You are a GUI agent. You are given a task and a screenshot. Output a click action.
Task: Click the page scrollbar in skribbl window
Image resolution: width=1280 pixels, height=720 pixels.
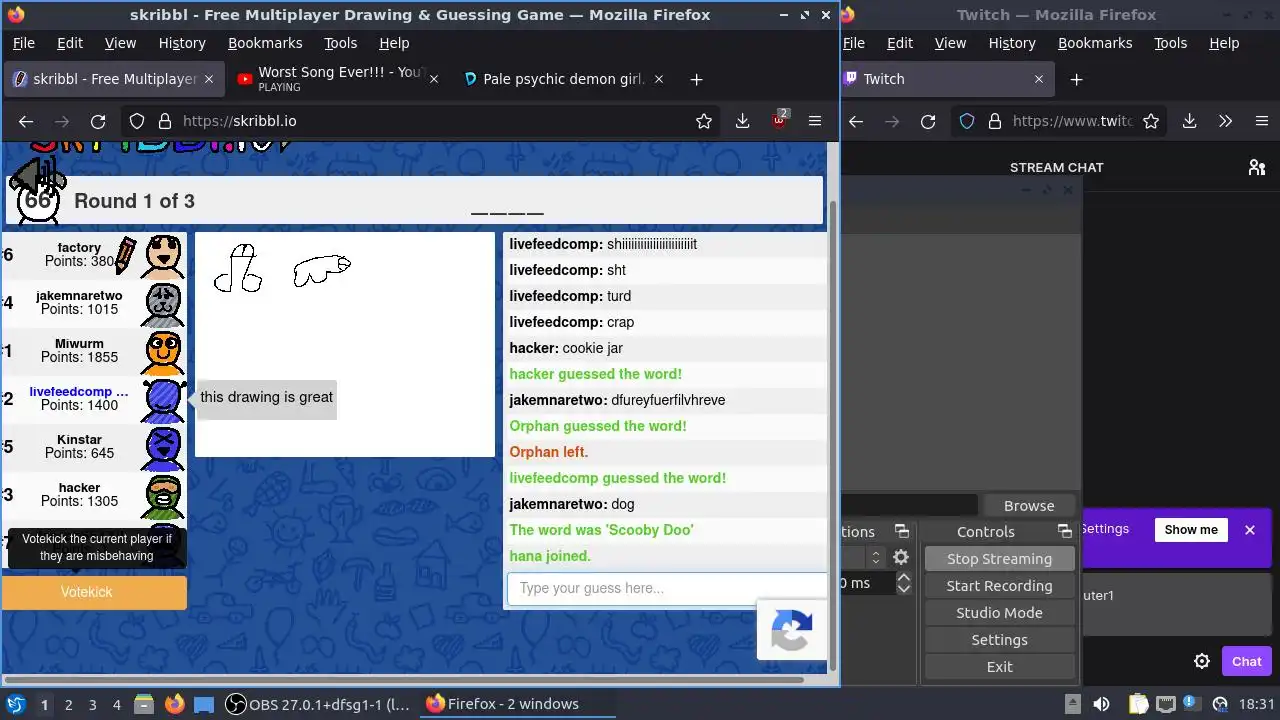pos(832,436)
